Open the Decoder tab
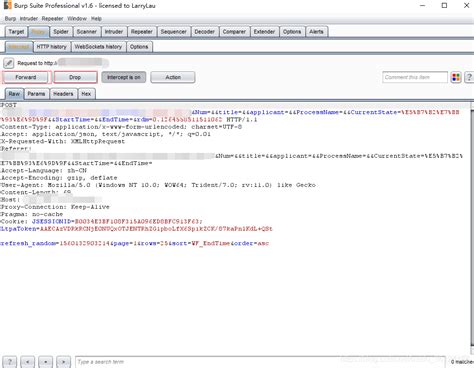Viewport: 474px width, 368px height. pyautogui.click(x=205, y=32)
